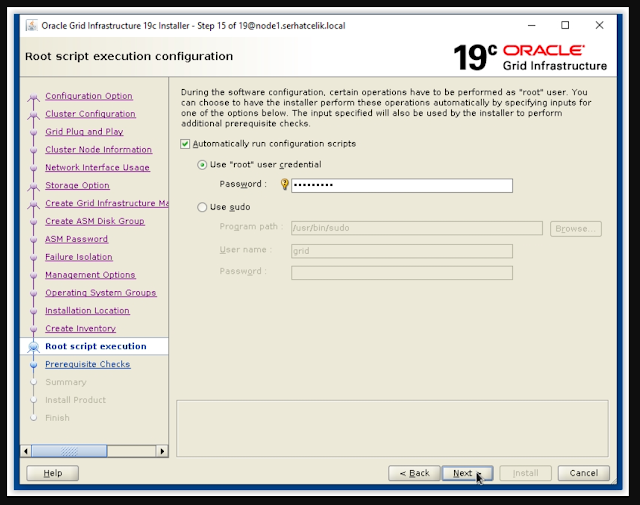The height and width of the screenshot is (505, 640).
Task: Minimize the installer window
Action: (531, 25)
